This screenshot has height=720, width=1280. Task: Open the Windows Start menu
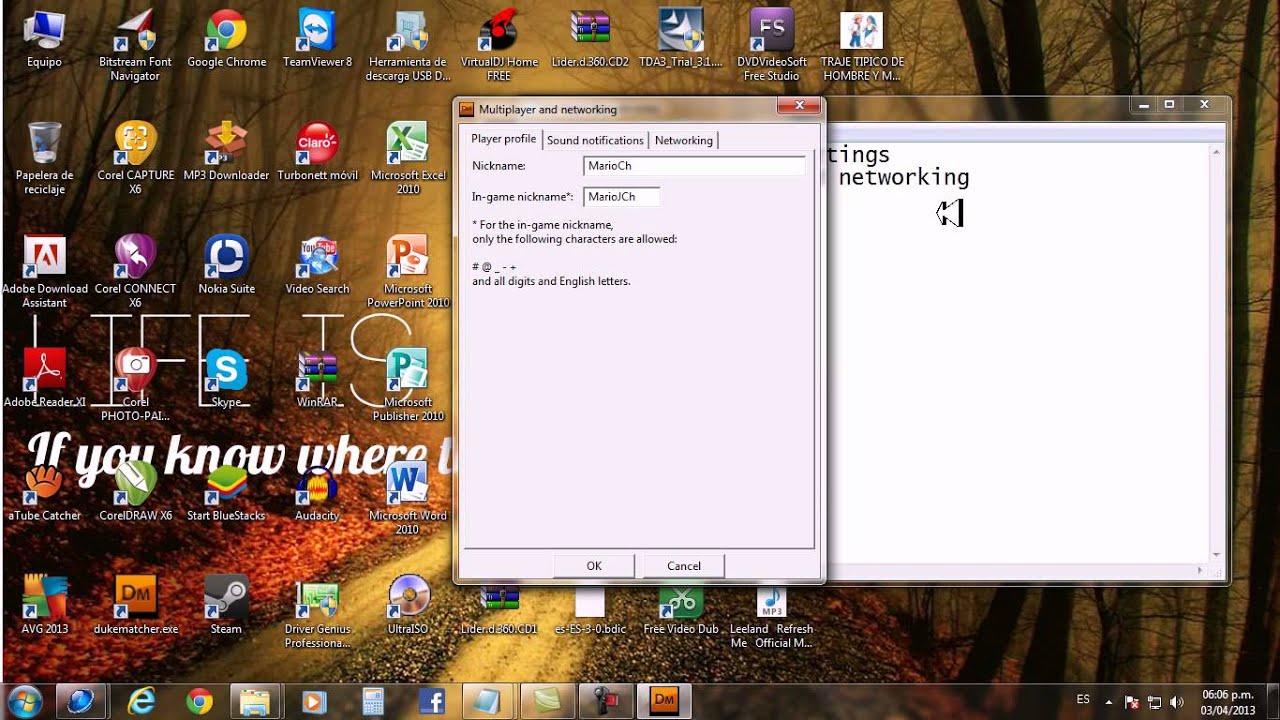[x=24, y=702]
